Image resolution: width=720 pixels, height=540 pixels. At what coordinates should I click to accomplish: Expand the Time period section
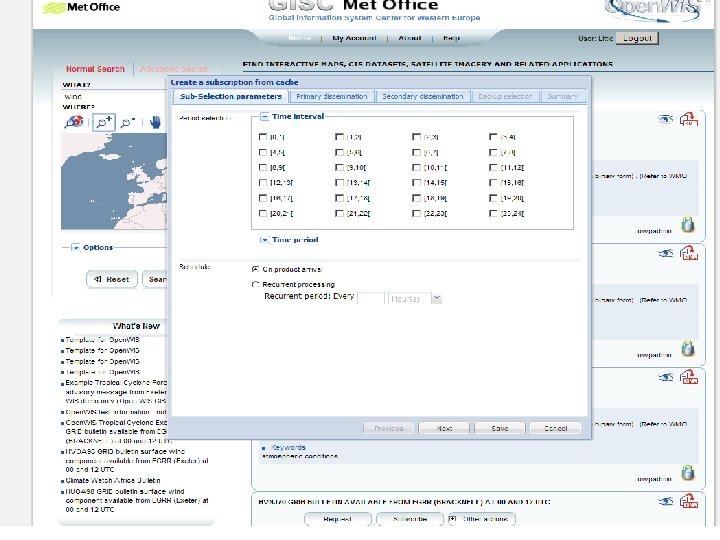(x=264, y=240)
